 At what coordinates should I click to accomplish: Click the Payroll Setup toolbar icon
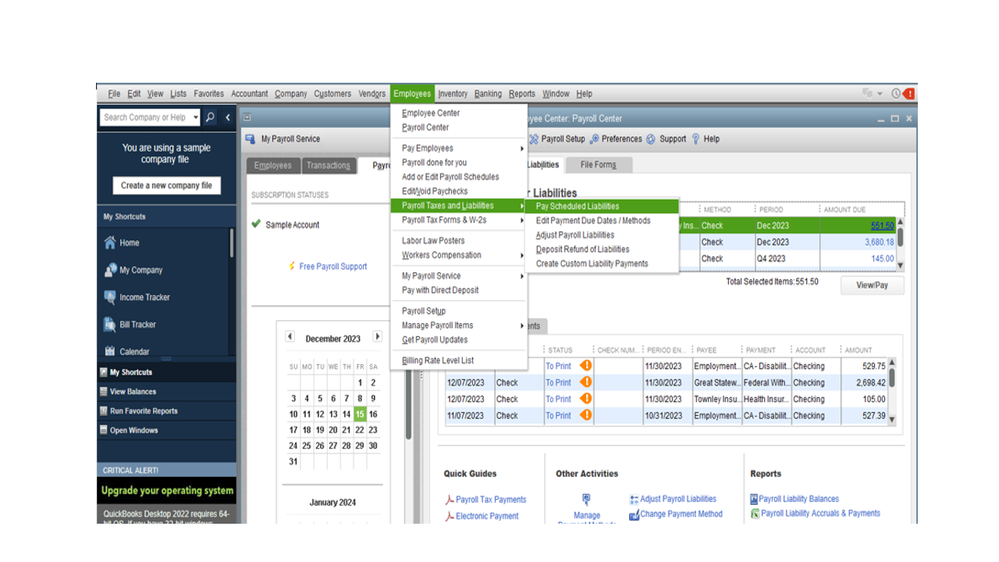pos(534,139)
